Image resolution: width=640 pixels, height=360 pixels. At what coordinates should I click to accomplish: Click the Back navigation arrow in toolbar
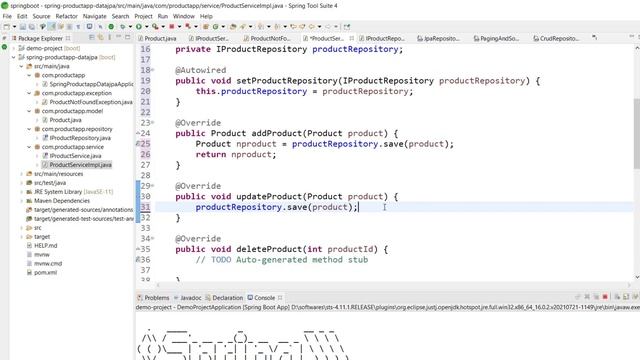pos(311,27)
